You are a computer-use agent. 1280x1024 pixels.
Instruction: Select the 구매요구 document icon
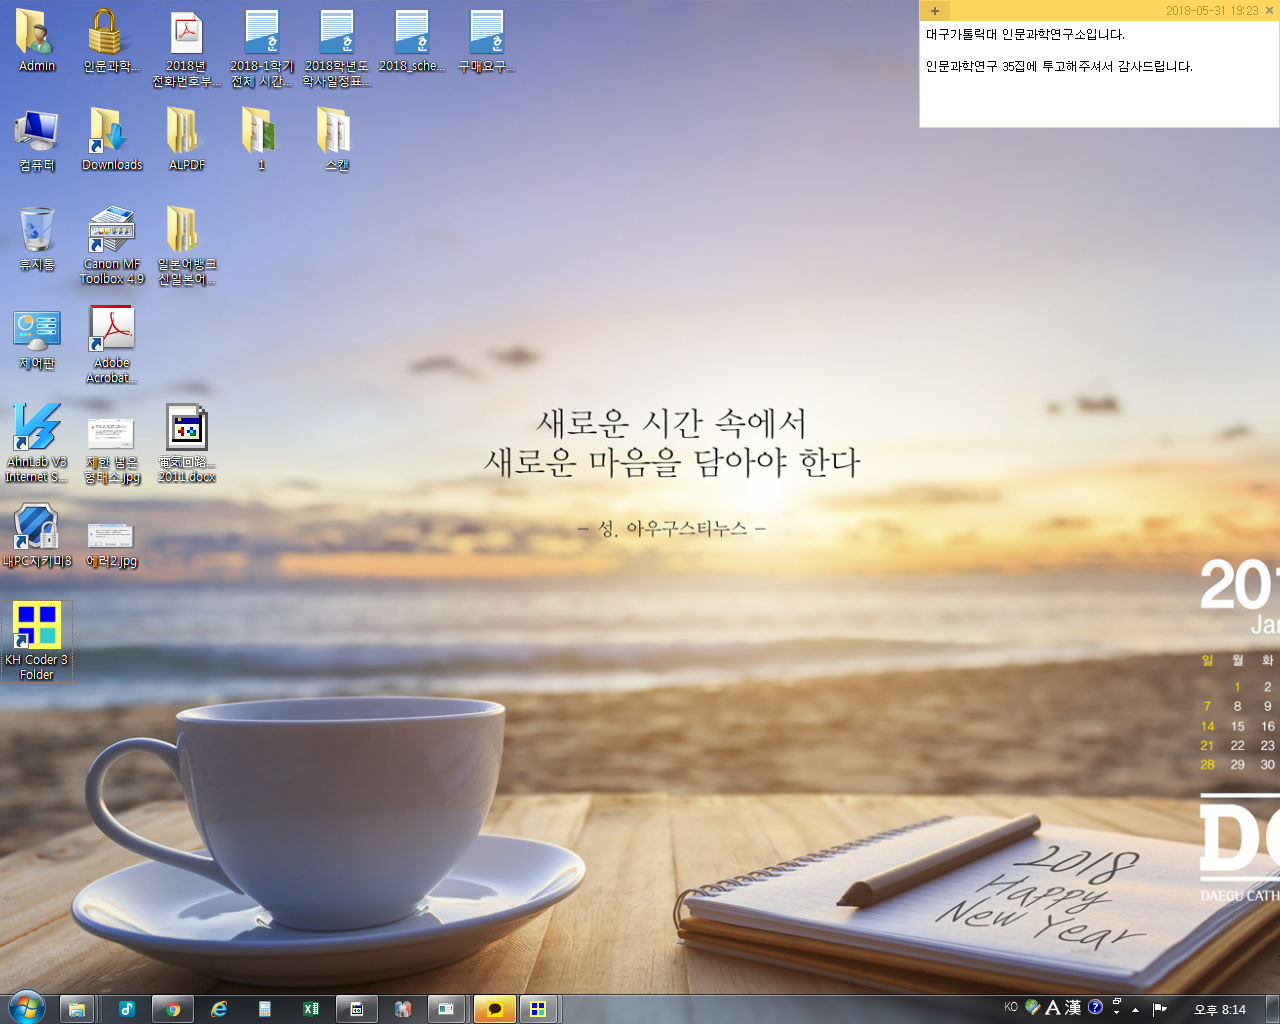486,41
